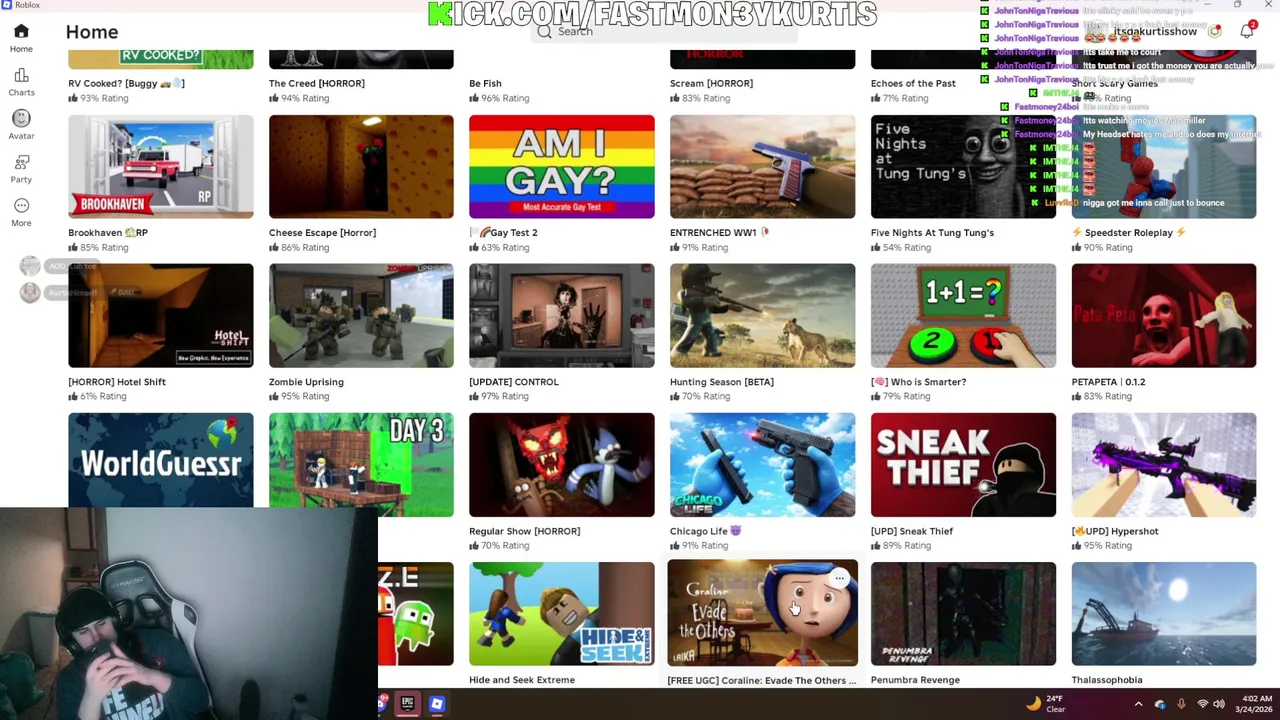Open the Party panel in sidebar

click(21, 168)
